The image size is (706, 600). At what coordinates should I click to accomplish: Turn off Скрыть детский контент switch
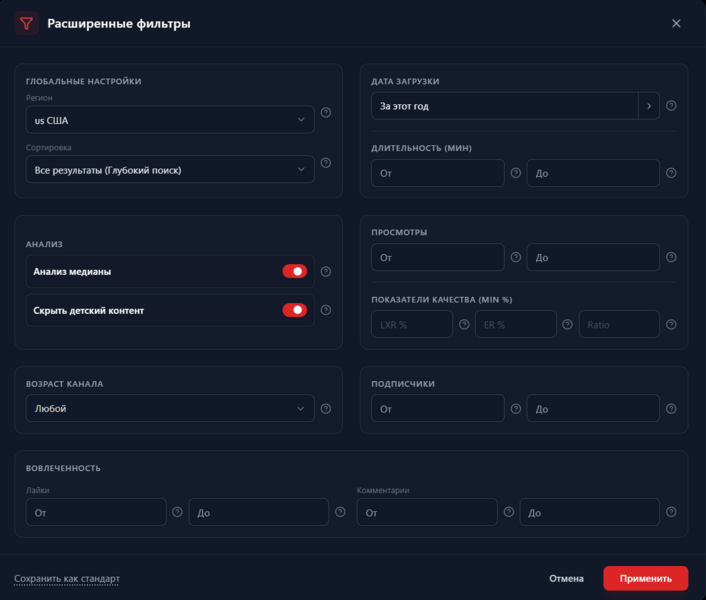295,310
